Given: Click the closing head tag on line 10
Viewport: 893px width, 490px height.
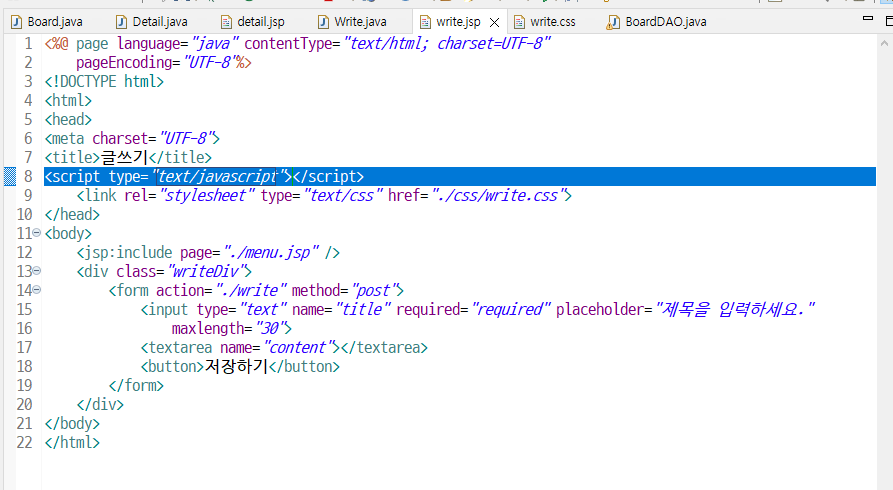Looking at the screenshot, I should coord(72,214).
